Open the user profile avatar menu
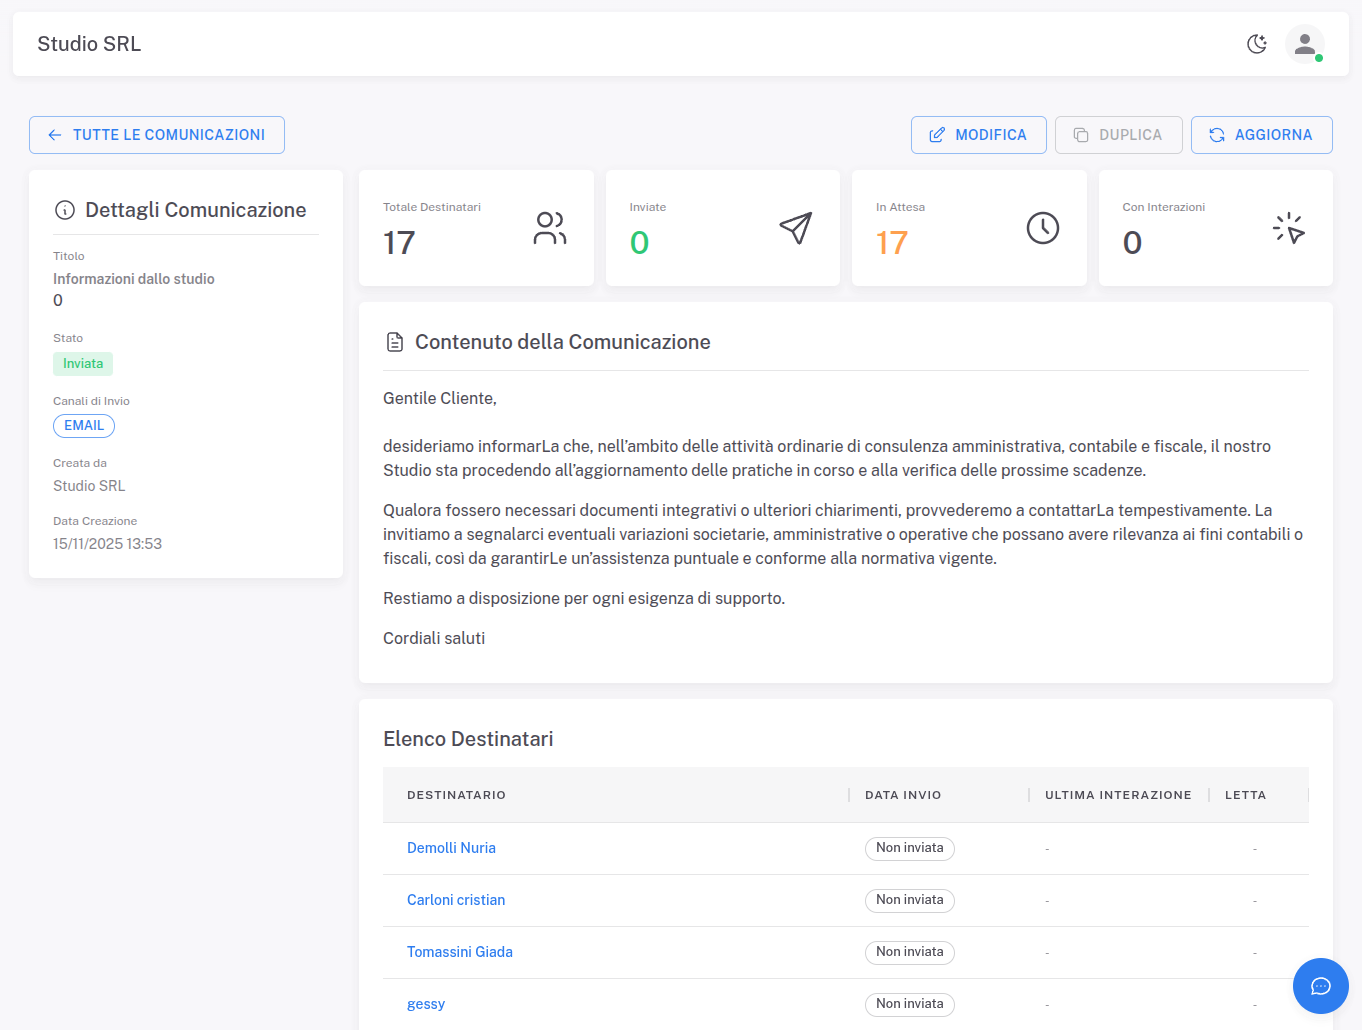 [x=1306, y=44]
